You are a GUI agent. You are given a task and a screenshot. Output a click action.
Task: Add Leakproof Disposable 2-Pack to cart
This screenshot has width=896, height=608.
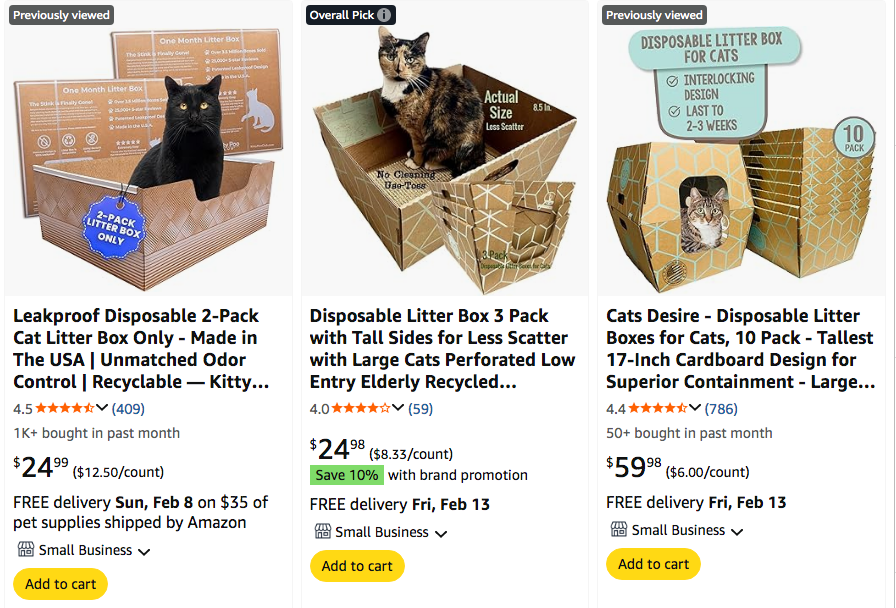click(x=60, y=584)
